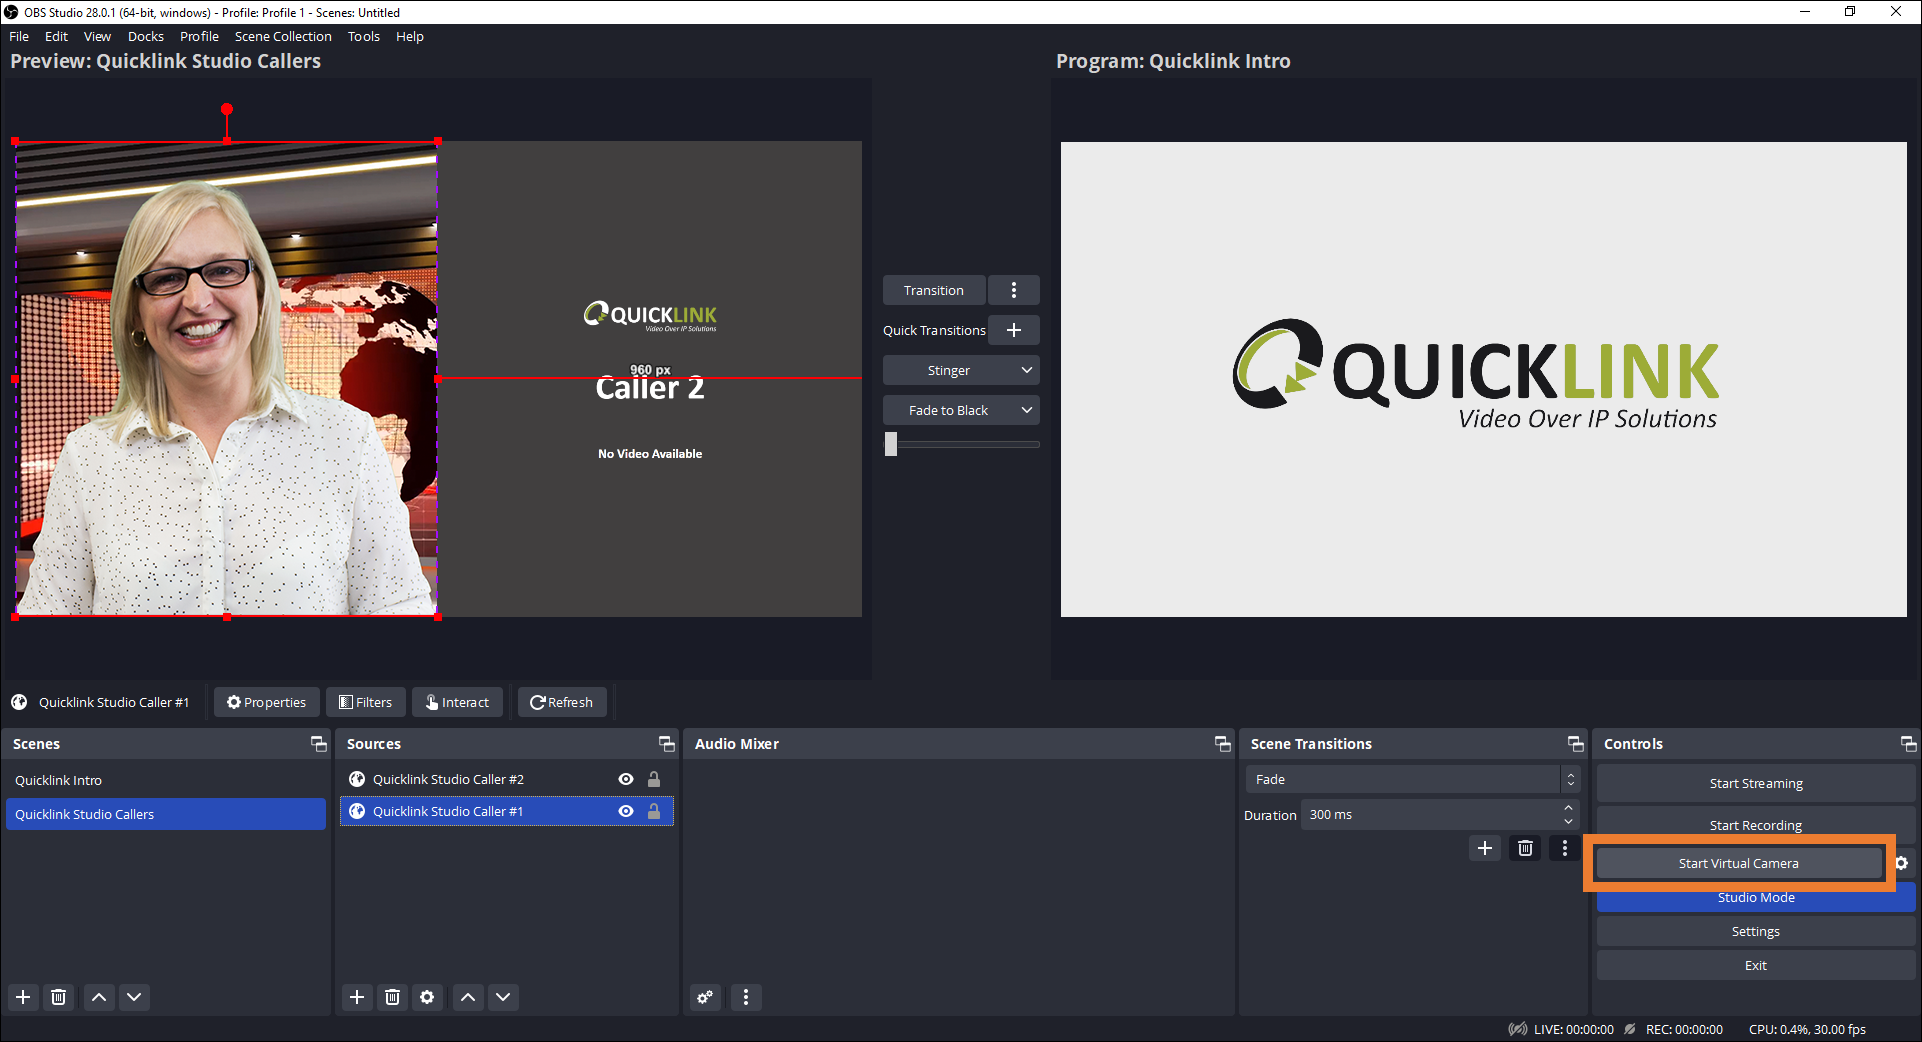The height and width of the screenshot is (1042, 1922).
Task: Refresh the browser source
Action: click(562, 702)
